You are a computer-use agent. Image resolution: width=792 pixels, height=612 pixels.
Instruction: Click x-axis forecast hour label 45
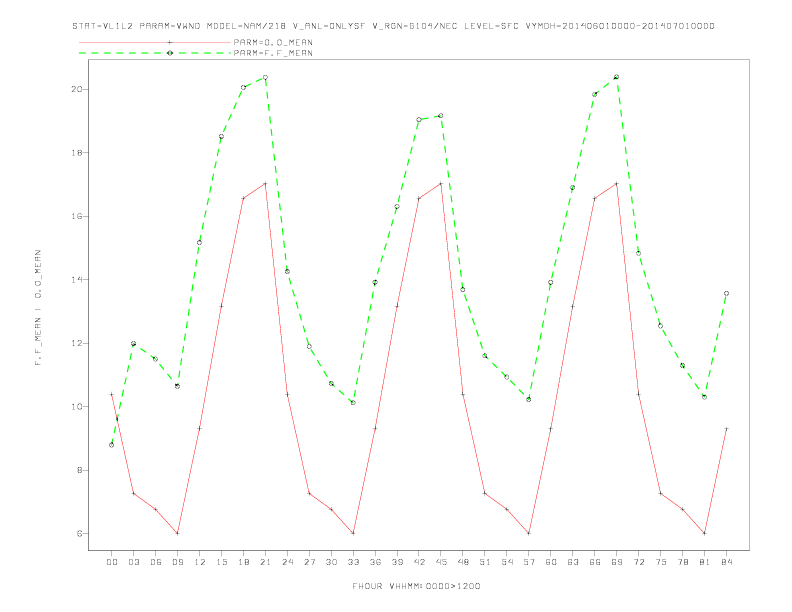pos(441,562)
